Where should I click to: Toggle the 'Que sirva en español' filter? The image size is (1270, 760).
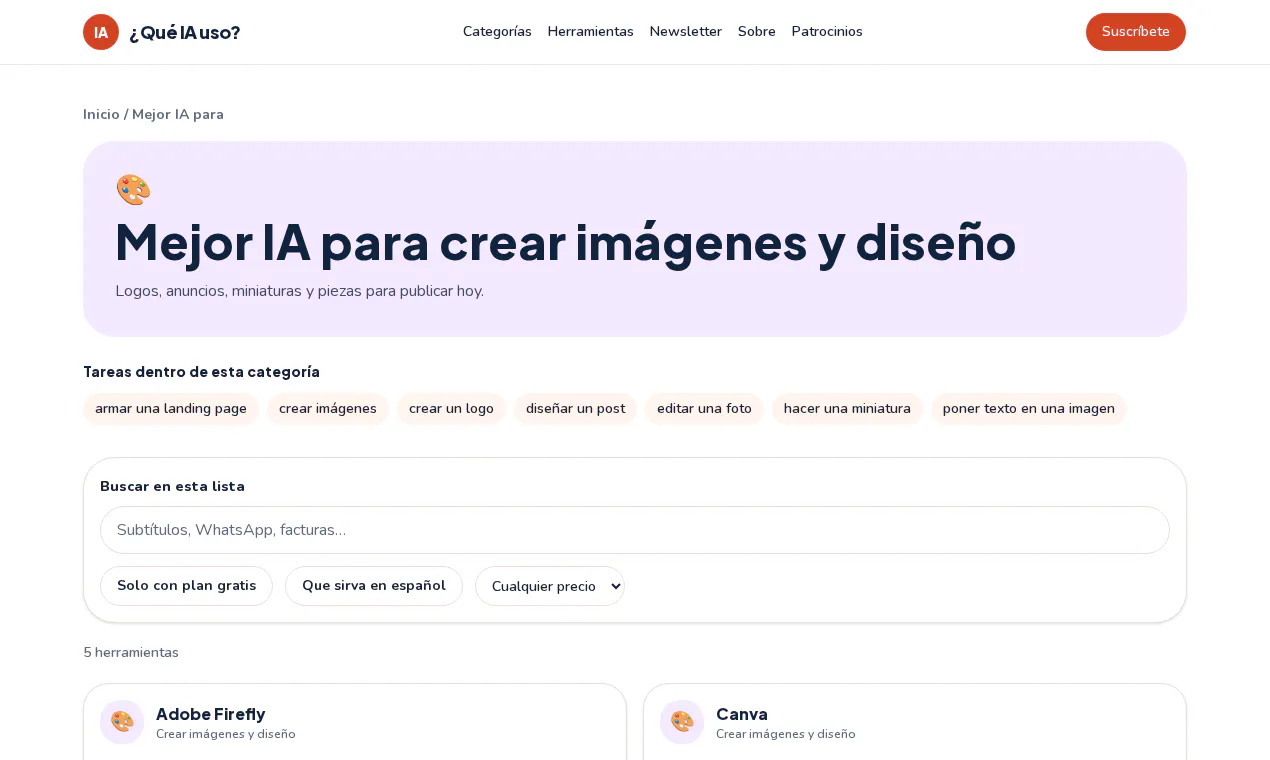[x=374, y=586]
